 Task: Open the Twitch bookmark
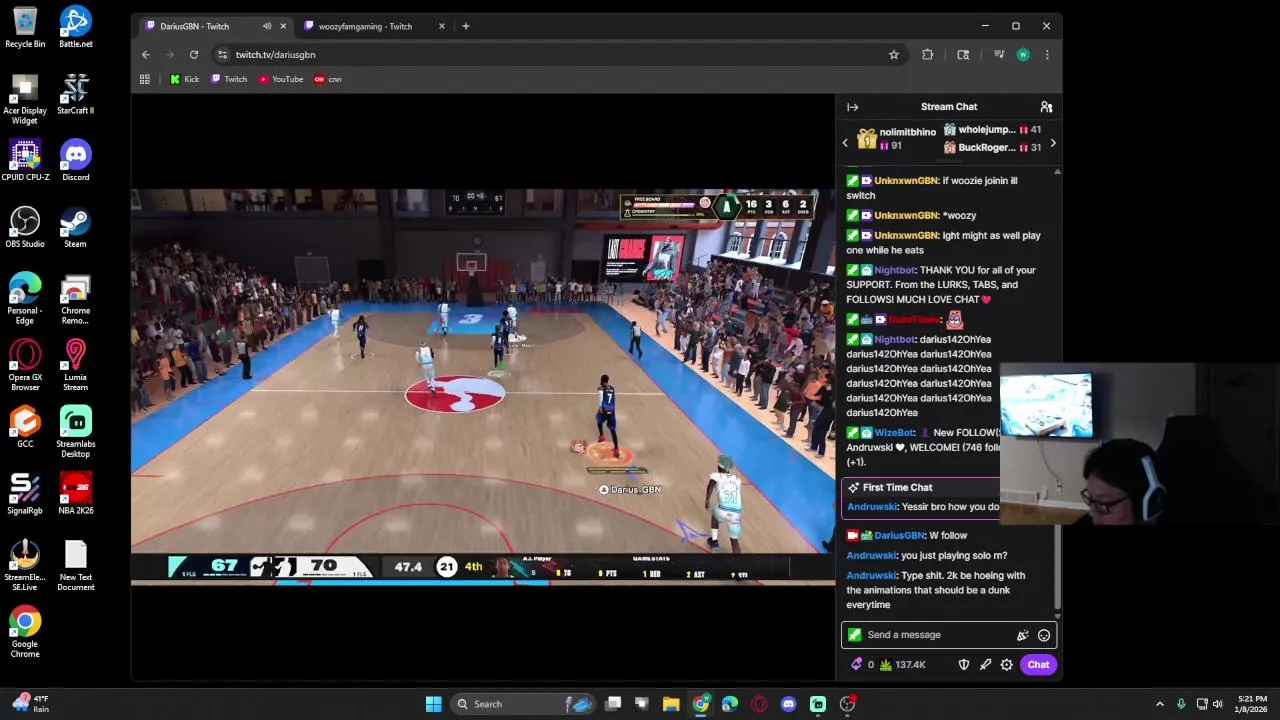[x=229, y=79]
